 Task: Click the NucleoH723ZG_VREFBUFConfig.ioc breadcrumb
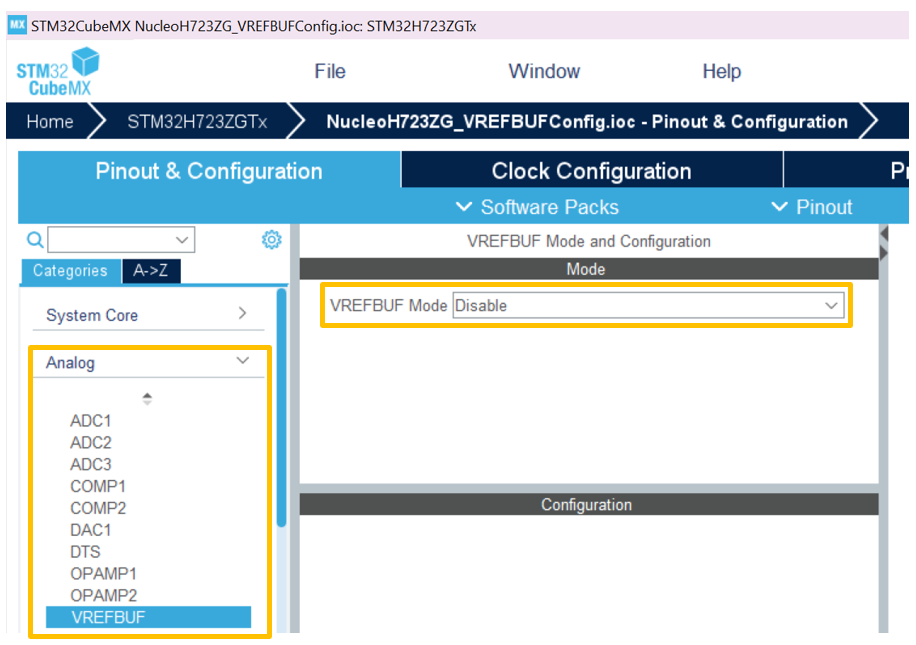(x=587, y=122)
